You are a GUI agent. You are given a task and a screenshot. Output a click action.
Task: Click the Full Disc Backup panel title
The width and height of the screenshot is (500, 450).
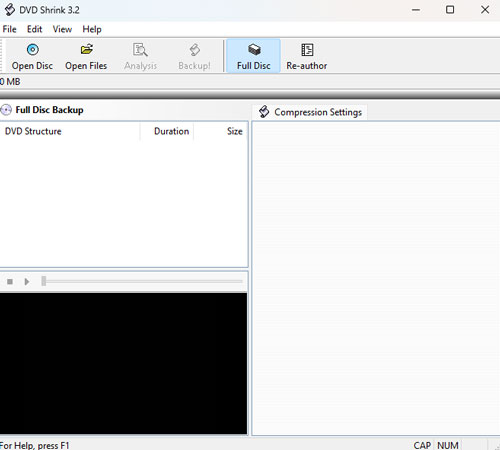tap(49, 110)
